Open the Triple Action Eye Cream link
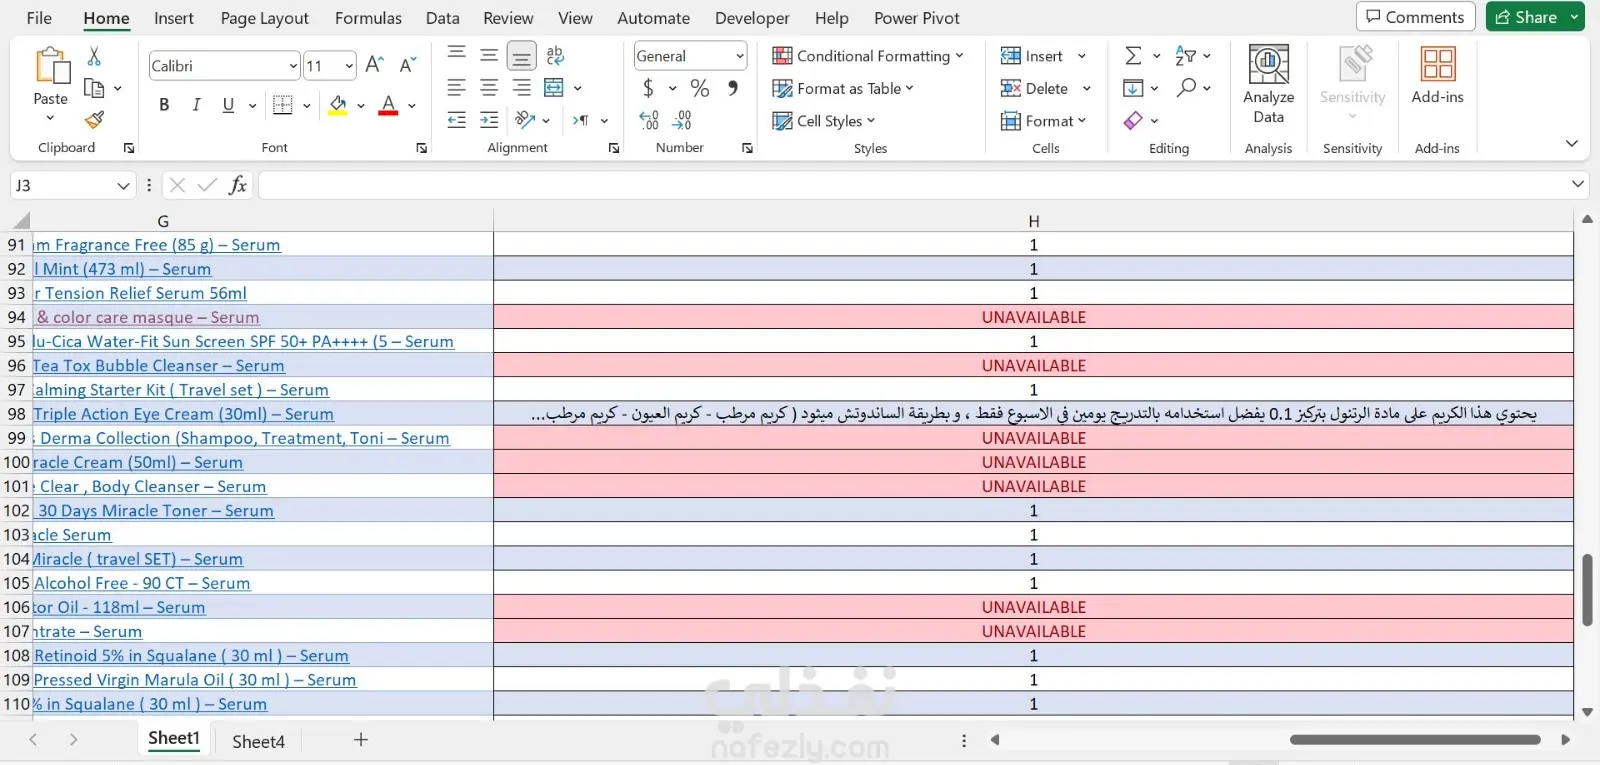The image size is (1600, 765). [184, 414]
